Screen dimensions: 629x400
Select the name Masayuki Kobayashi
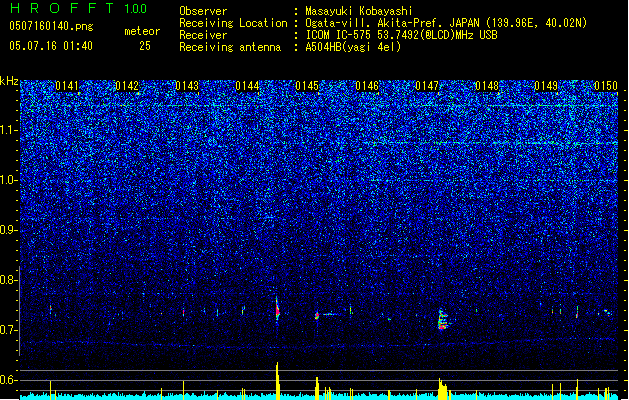(359, 11)
